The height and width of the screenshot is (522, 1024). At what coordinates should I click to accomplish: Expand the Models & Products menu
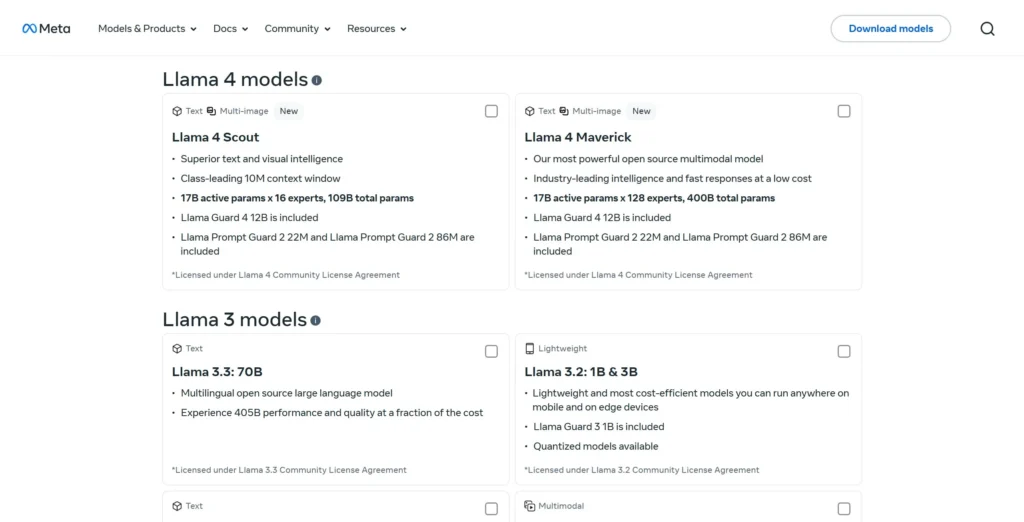147,29
